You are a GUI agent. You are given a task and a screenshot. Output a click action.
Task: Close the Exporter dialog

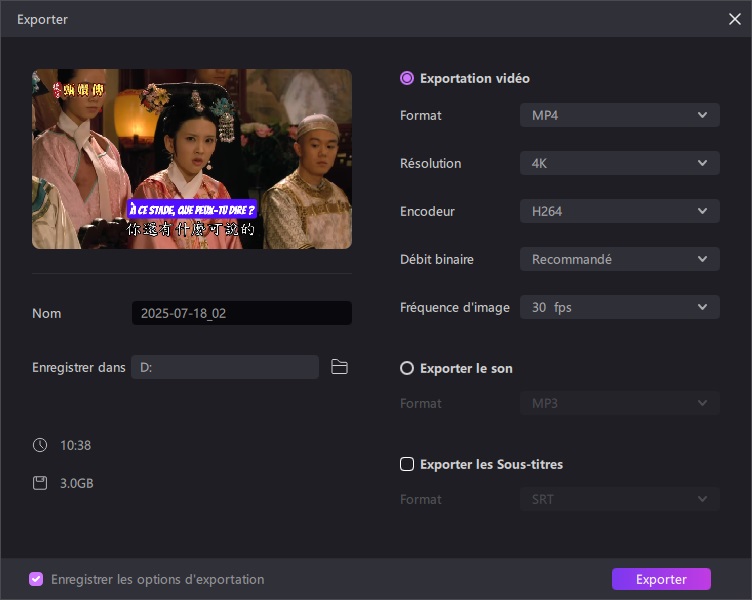coord(735,19)
